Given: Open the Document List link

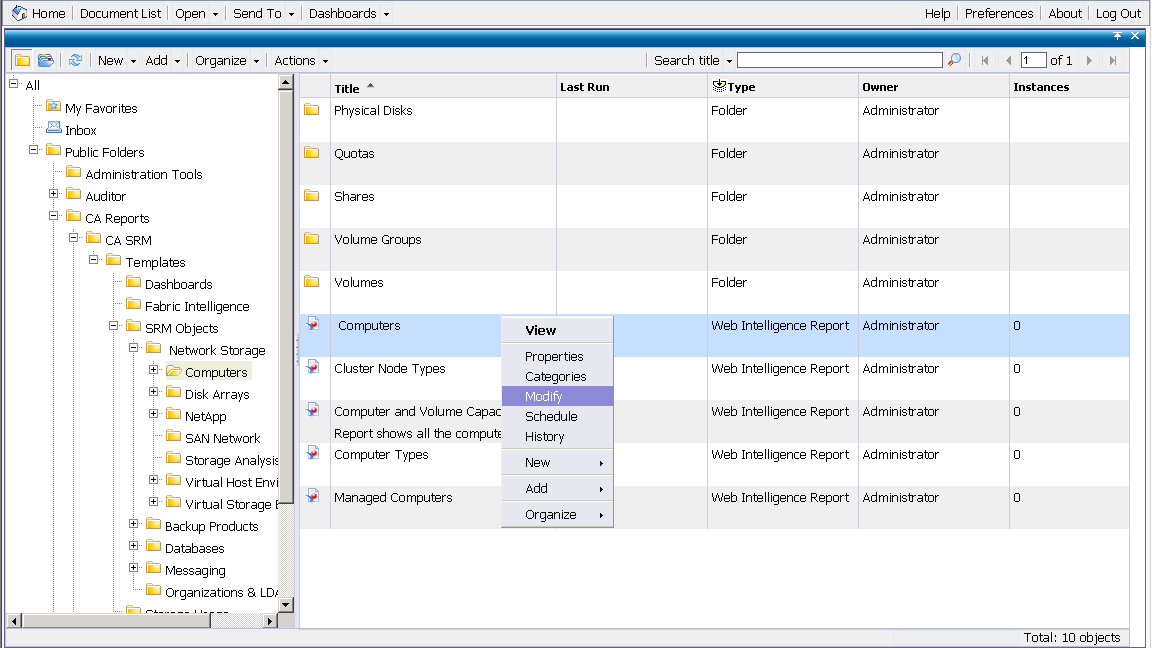Looking at the screenshot, I should coord(119,14).
